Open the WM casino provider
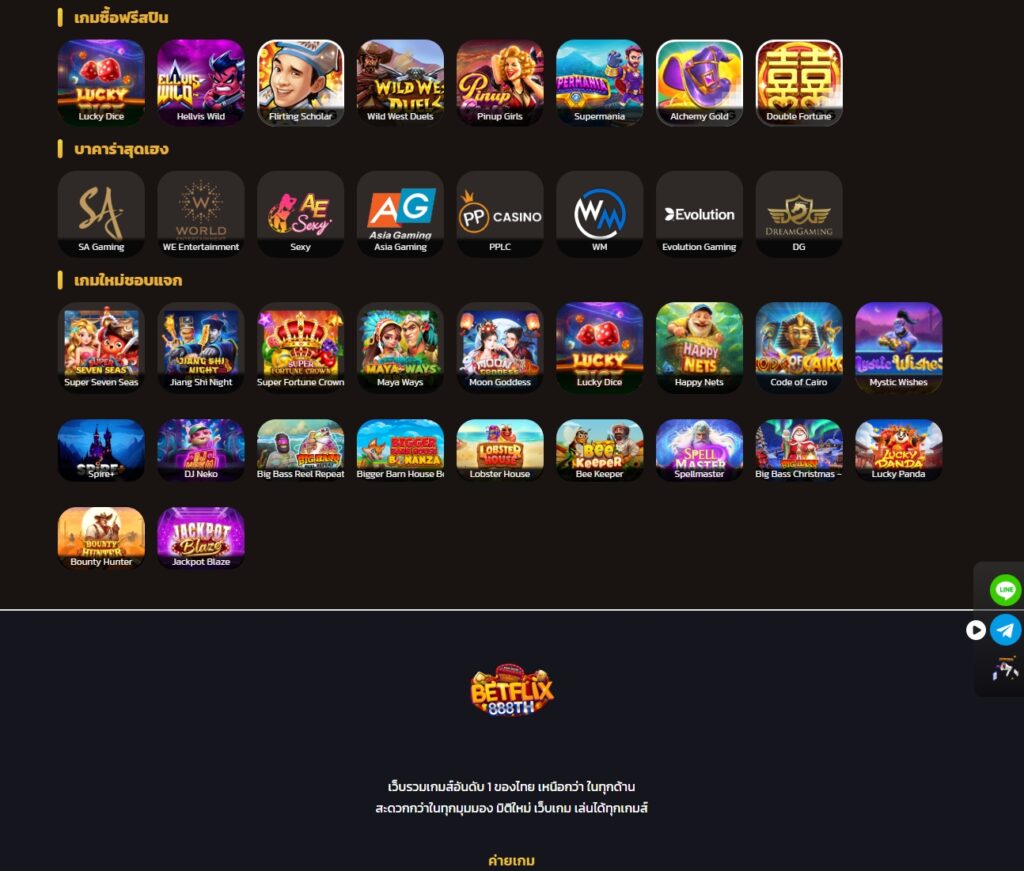This screenshot has width=1024, height=871. point(600,214)
